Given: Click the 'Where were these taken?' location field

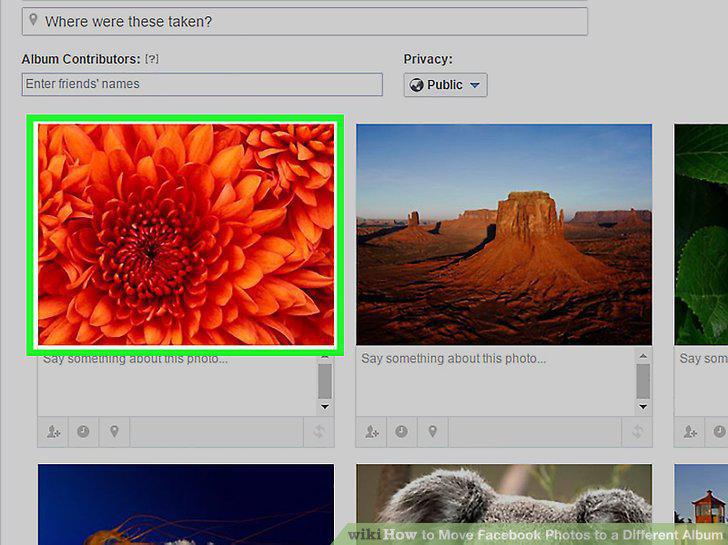Looking at the screenshot, I should (x=305, y=21).
